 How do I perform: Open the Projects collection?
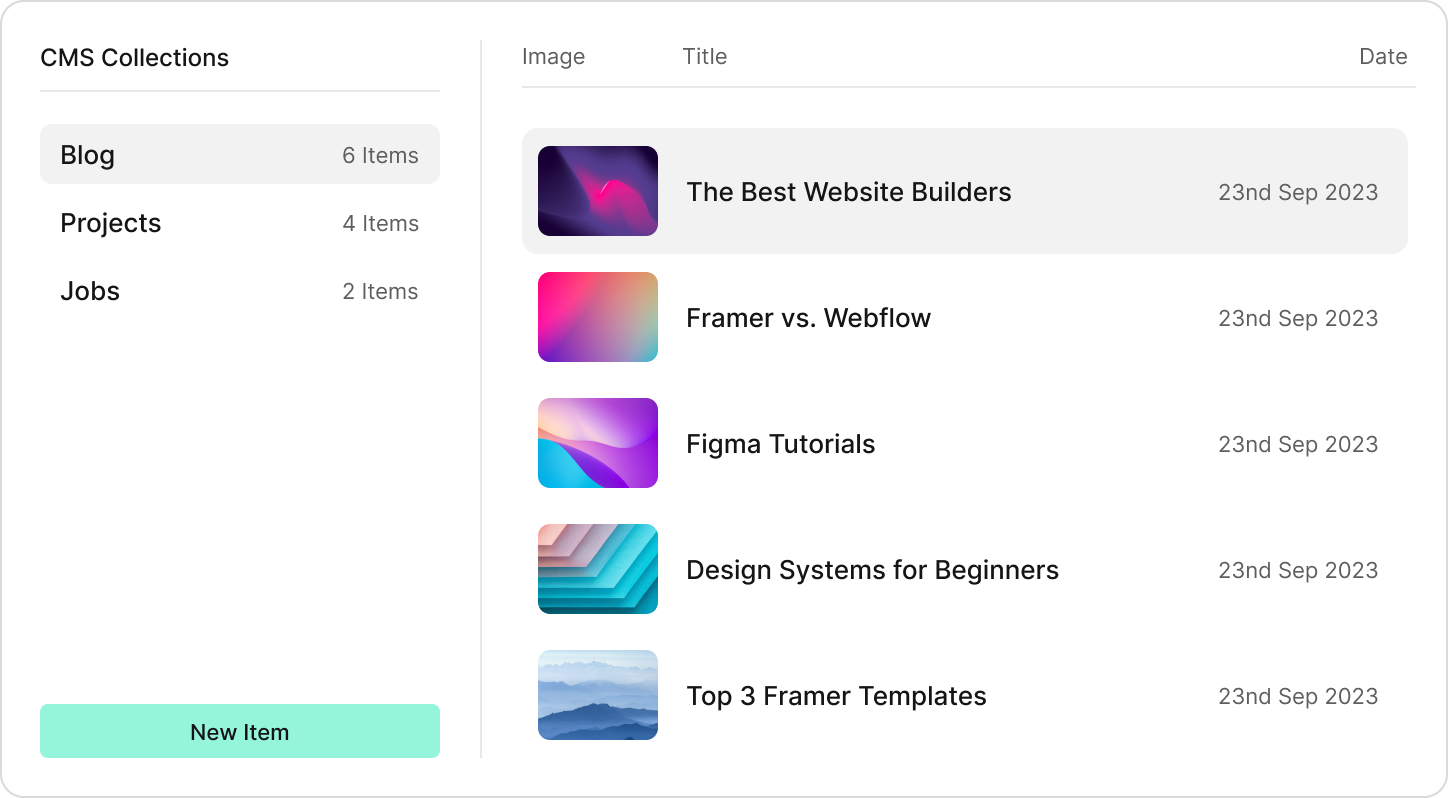(x=240, y=222)
